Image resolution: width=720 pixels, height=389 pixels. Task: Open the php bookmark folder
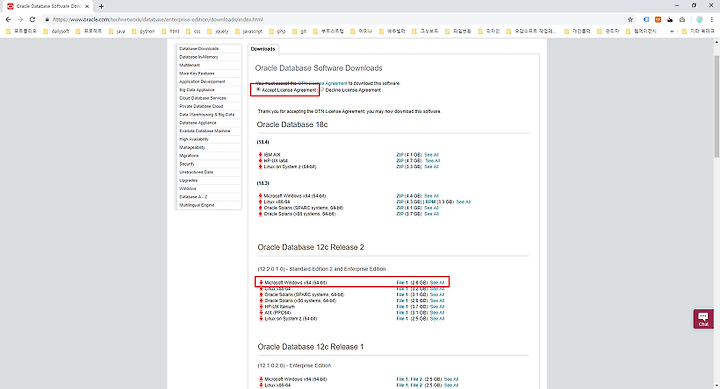[277, 31]
